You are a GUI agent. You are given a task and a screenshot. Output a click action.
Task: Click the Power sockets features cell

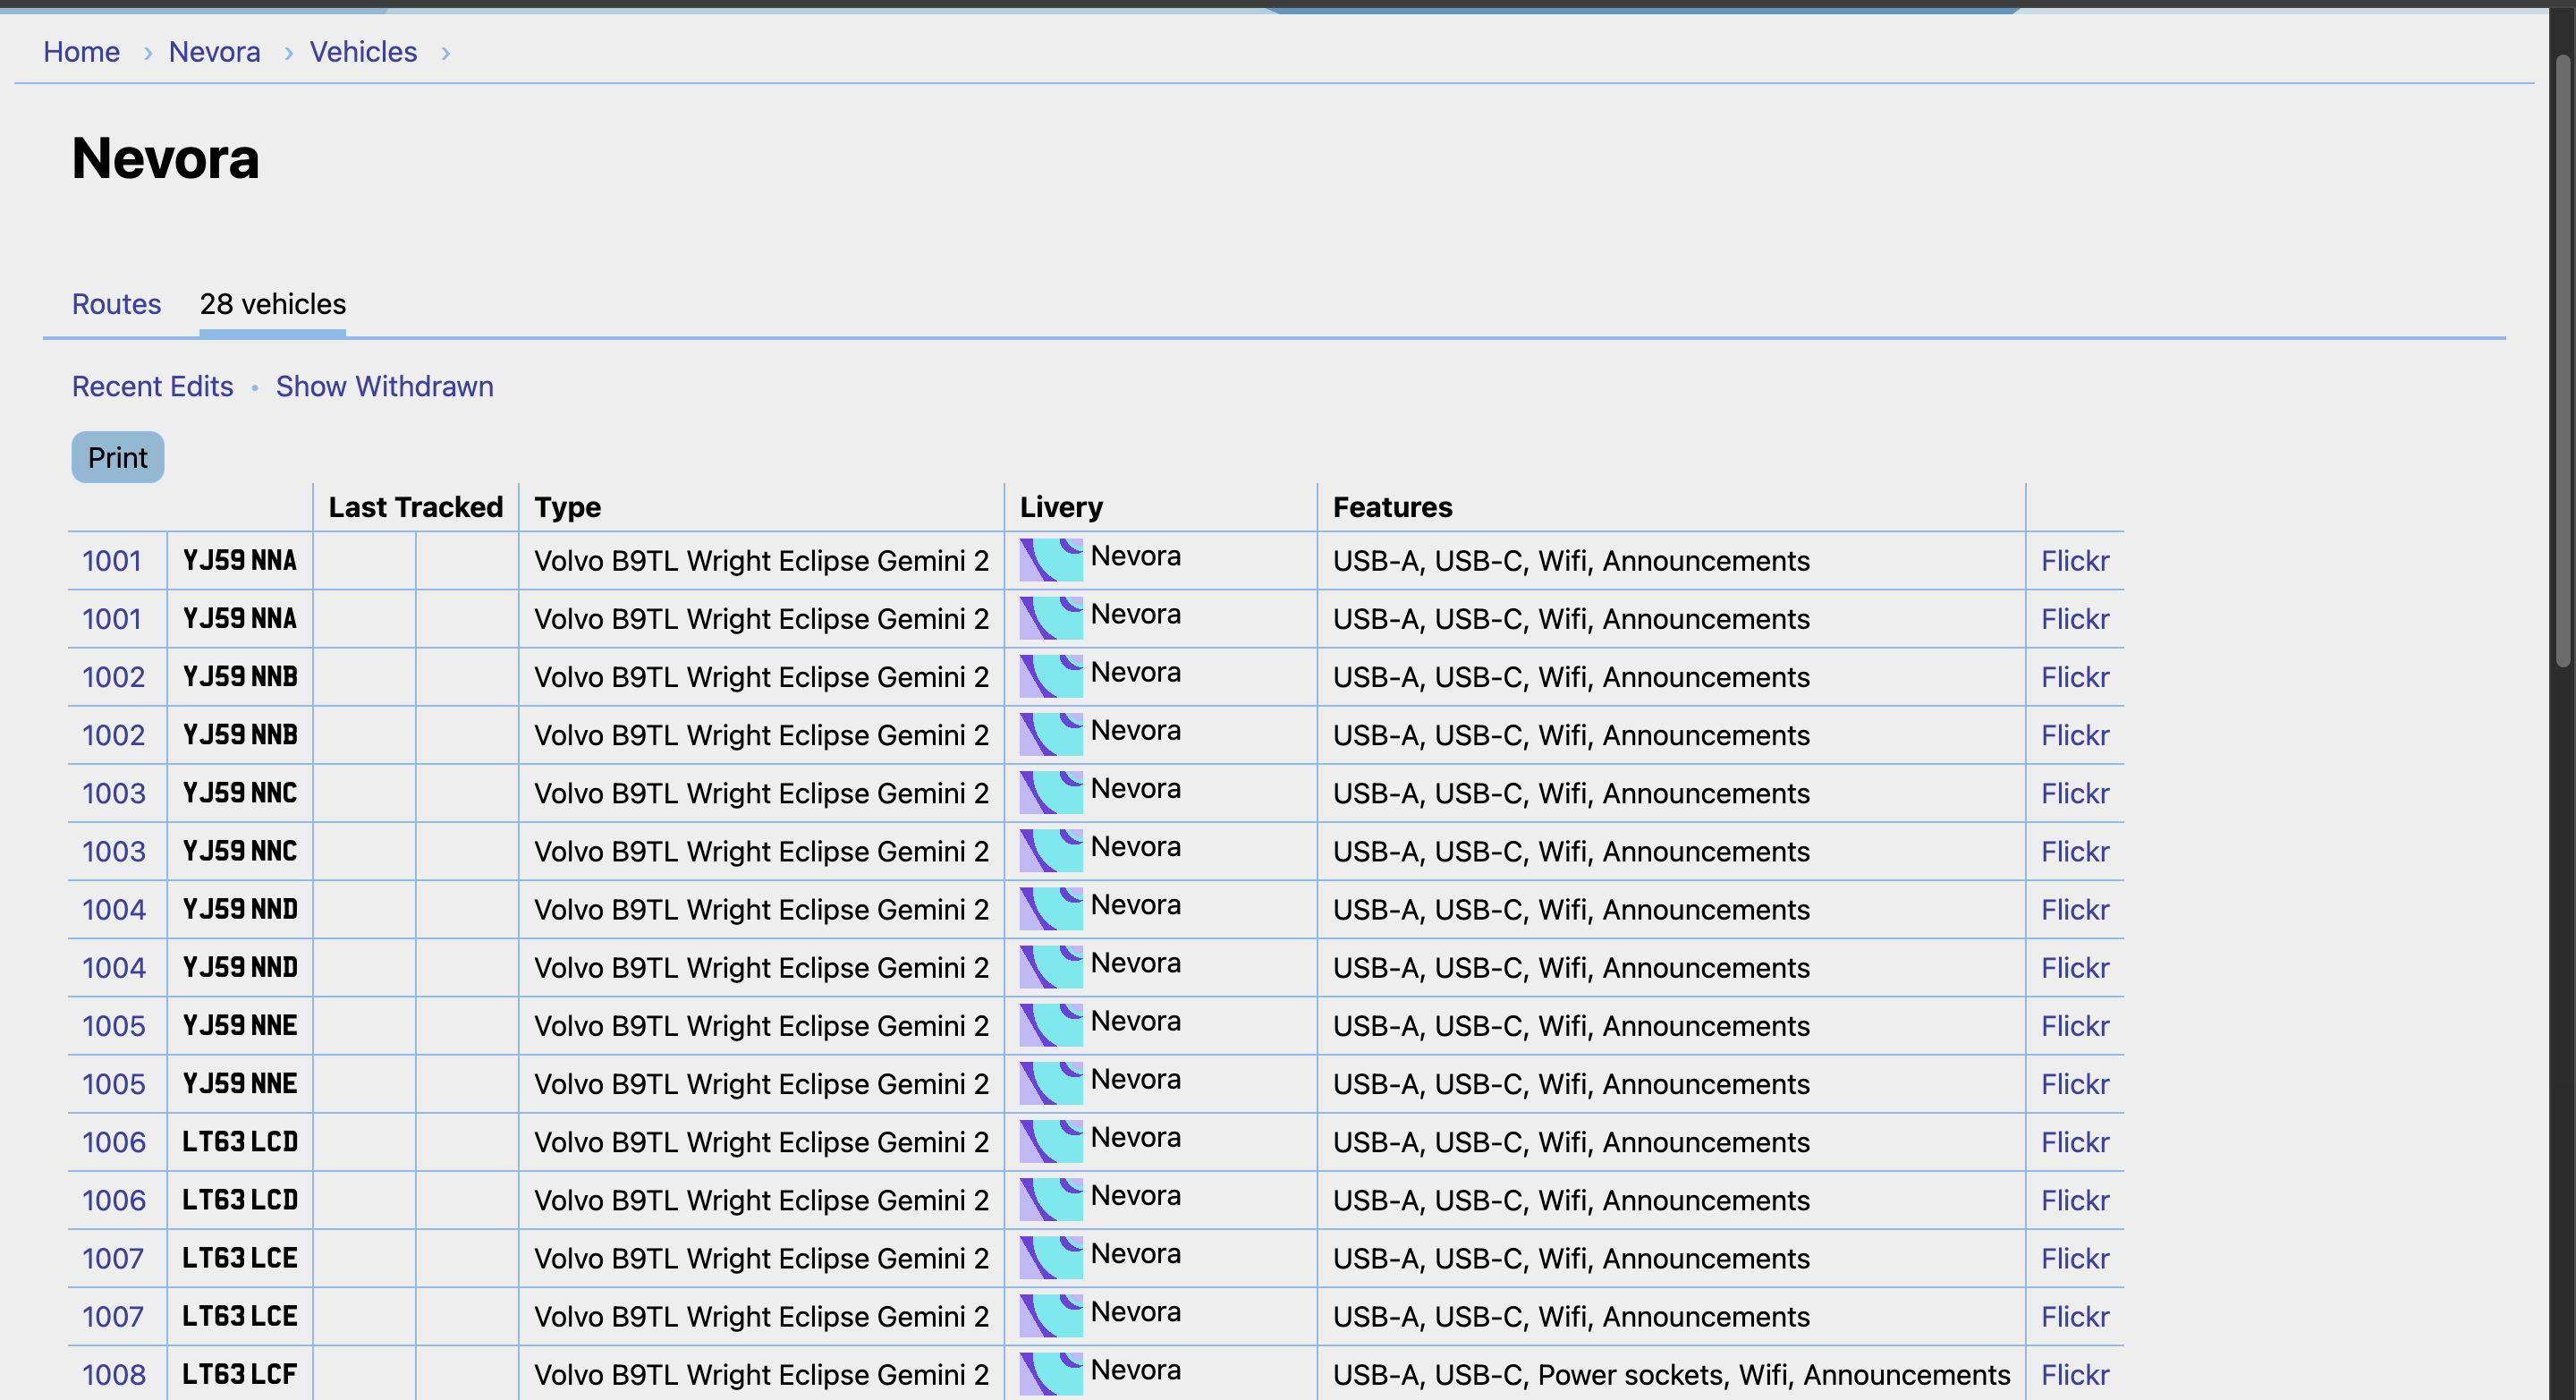(1671, 1375)
